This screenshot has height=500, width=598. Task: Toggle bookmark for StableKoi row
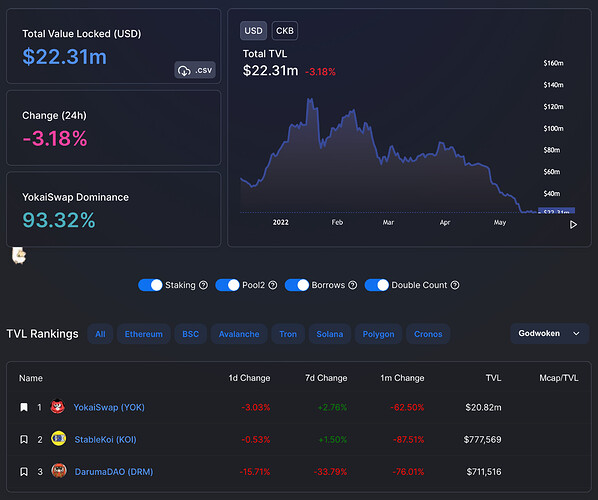tap(24, 440)
